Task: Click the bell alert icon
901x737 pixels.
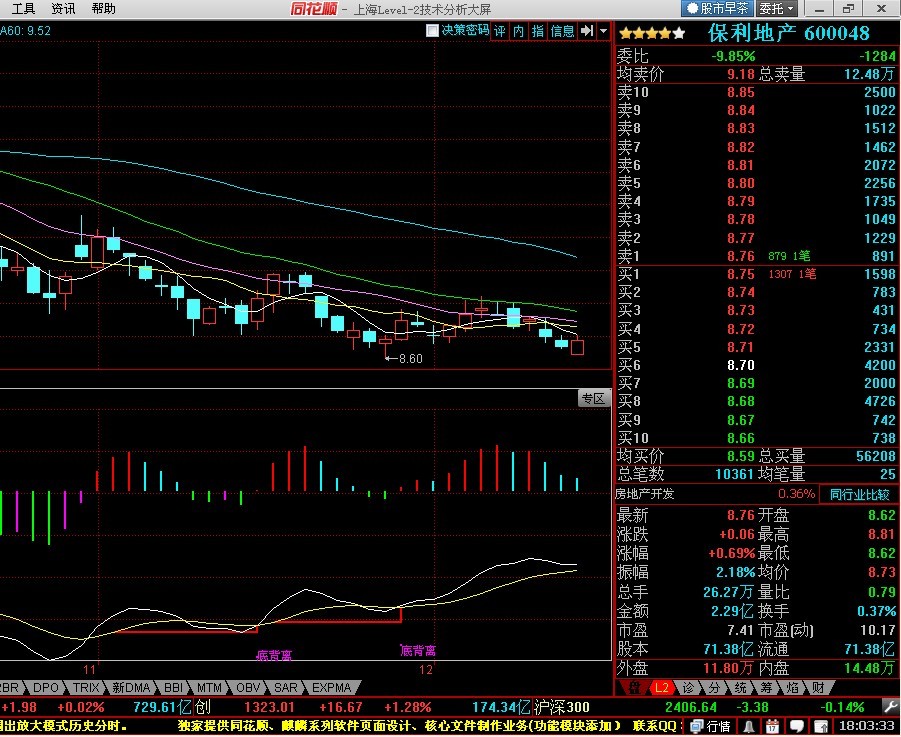Action: point(749,727)
